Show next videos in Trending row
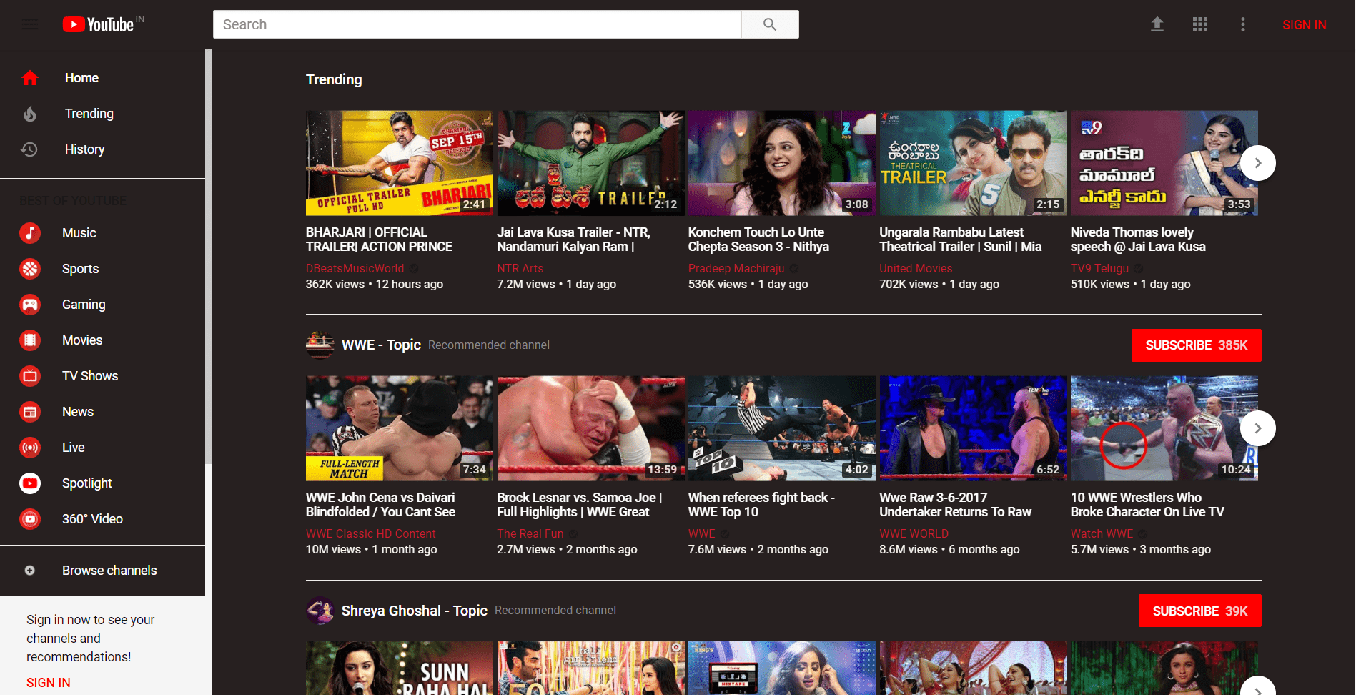The height and width of the screenshot is (695, 1356). point(1258,163)
